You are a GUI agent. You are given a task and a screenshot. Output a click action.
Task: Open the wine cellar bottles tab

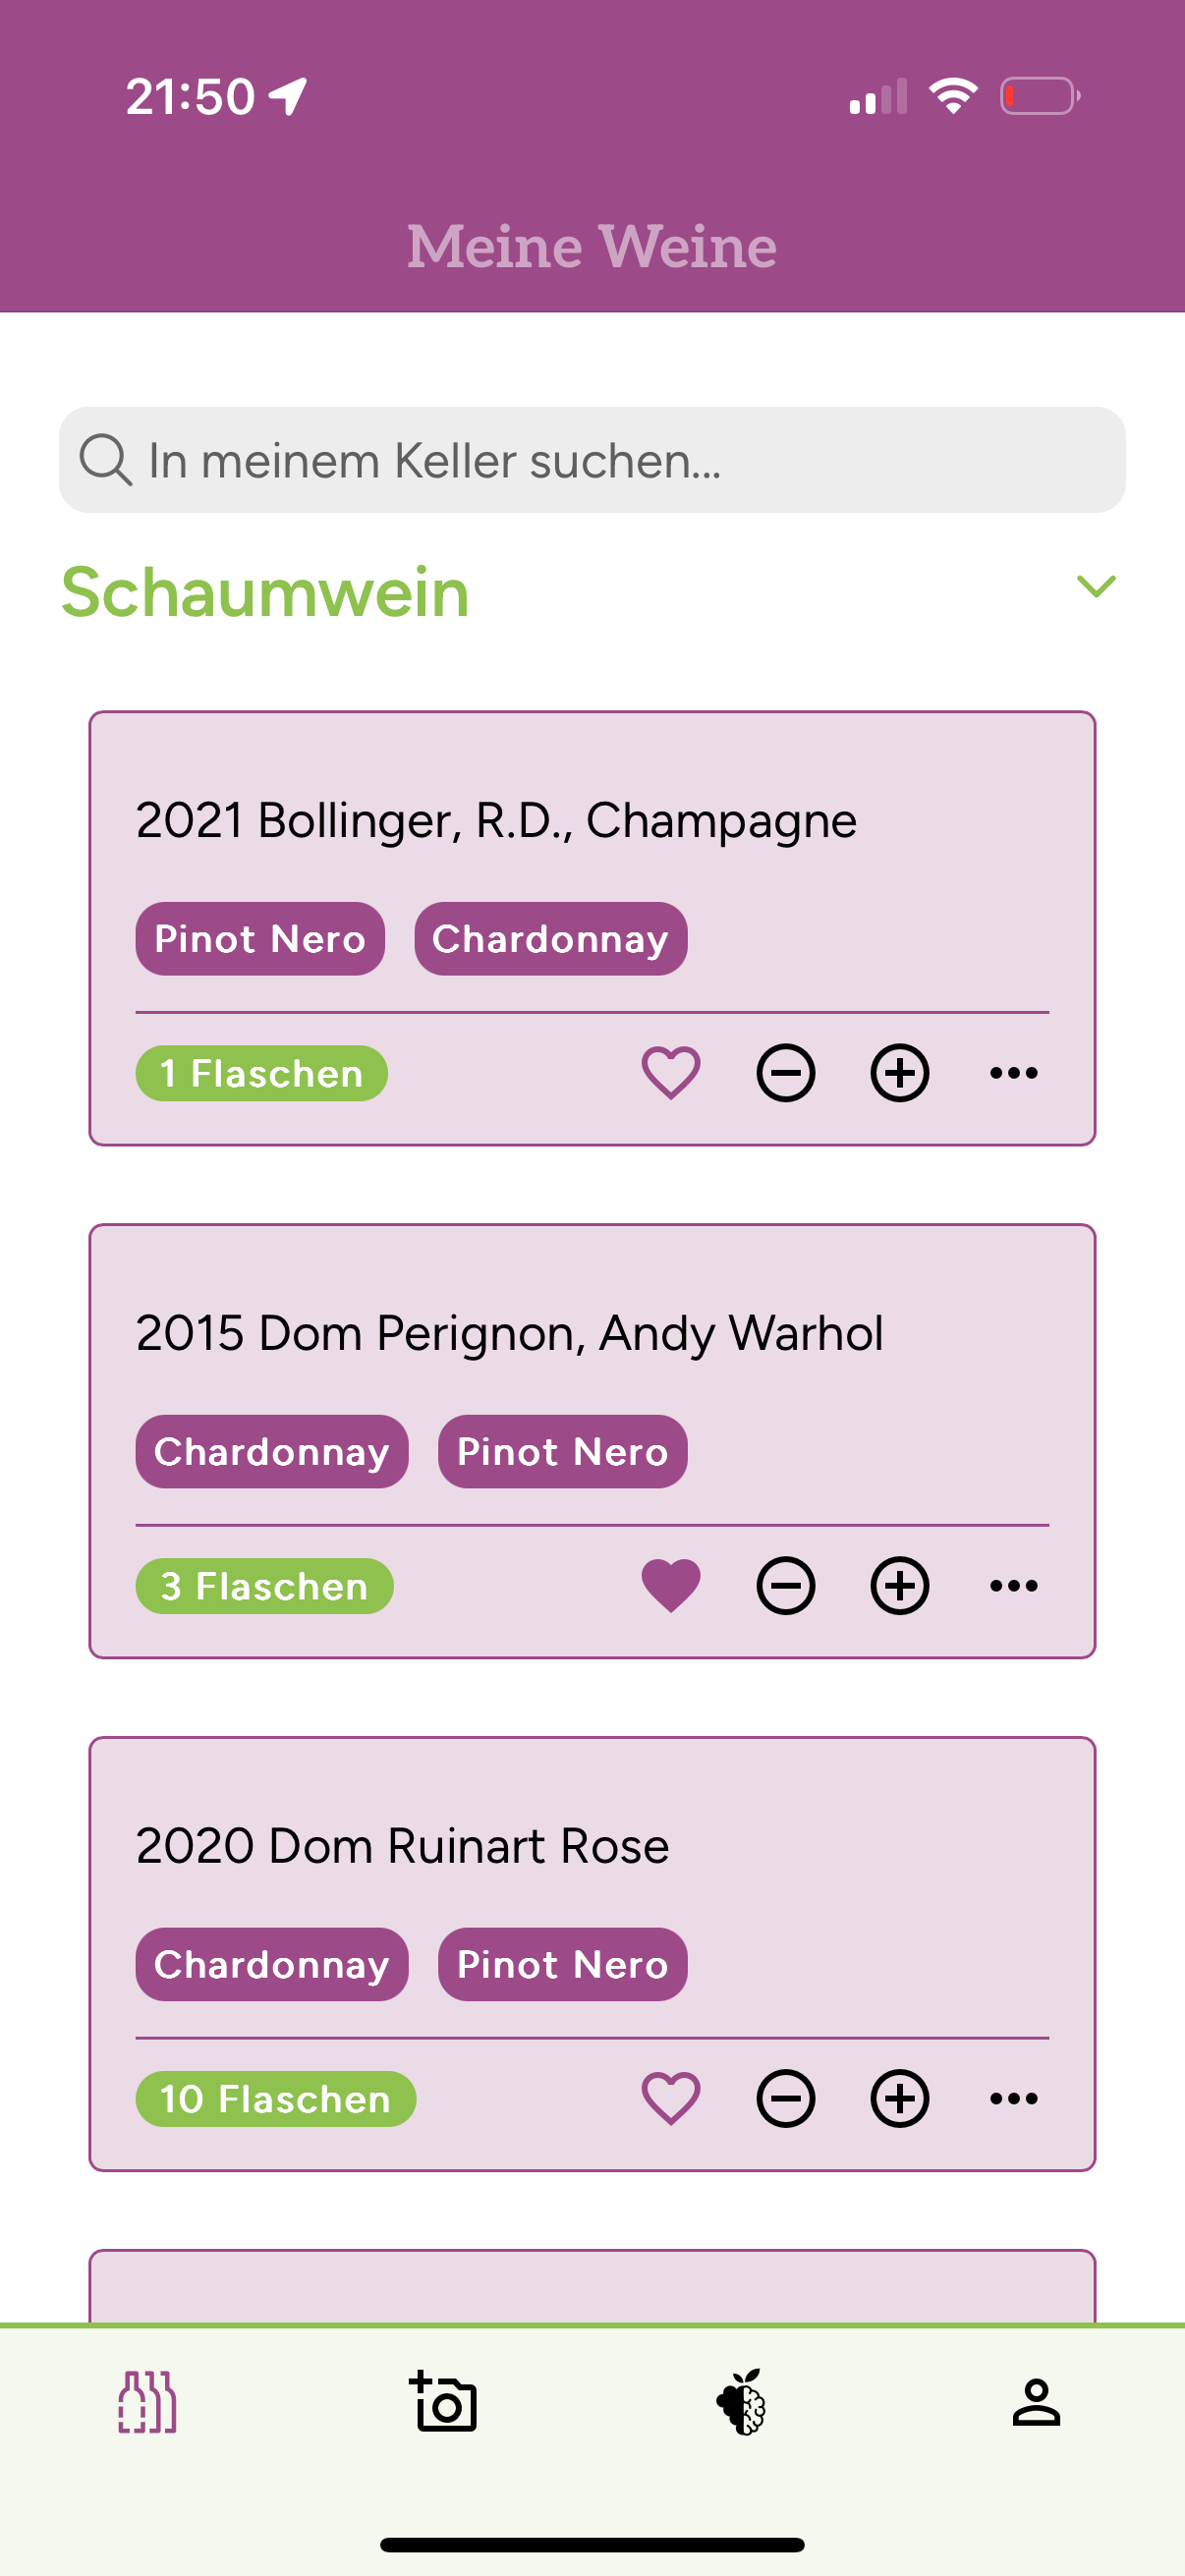148,2402
